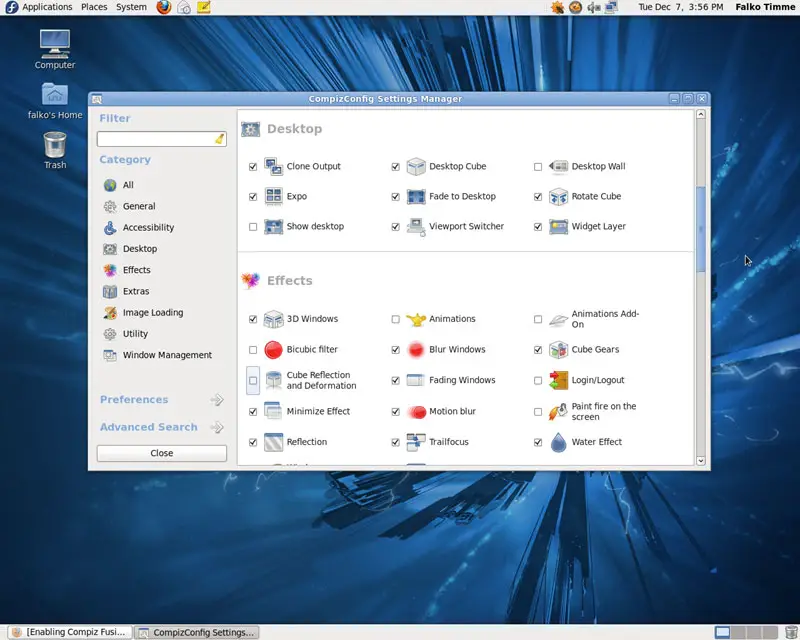Expand the Preferences section arrow
This screenshot has width=800, height=640.
pos(217,400)
